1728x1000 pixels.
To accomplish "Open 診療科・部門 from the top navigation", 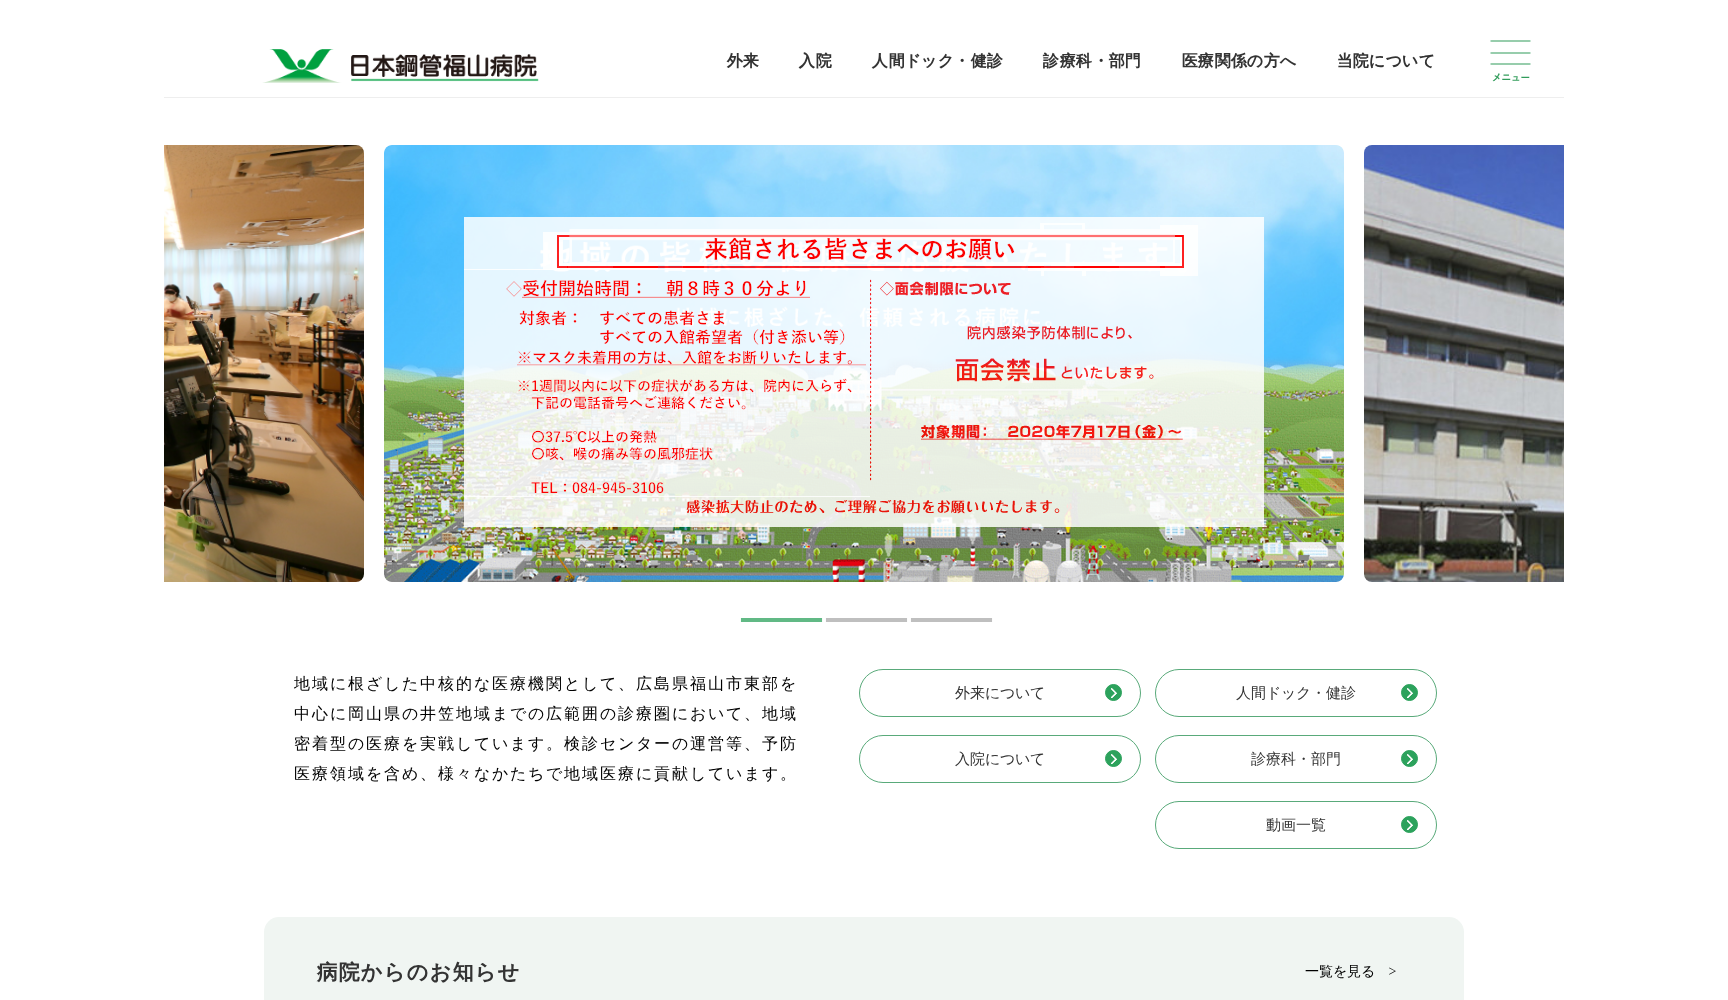I will coord(1090,61).
